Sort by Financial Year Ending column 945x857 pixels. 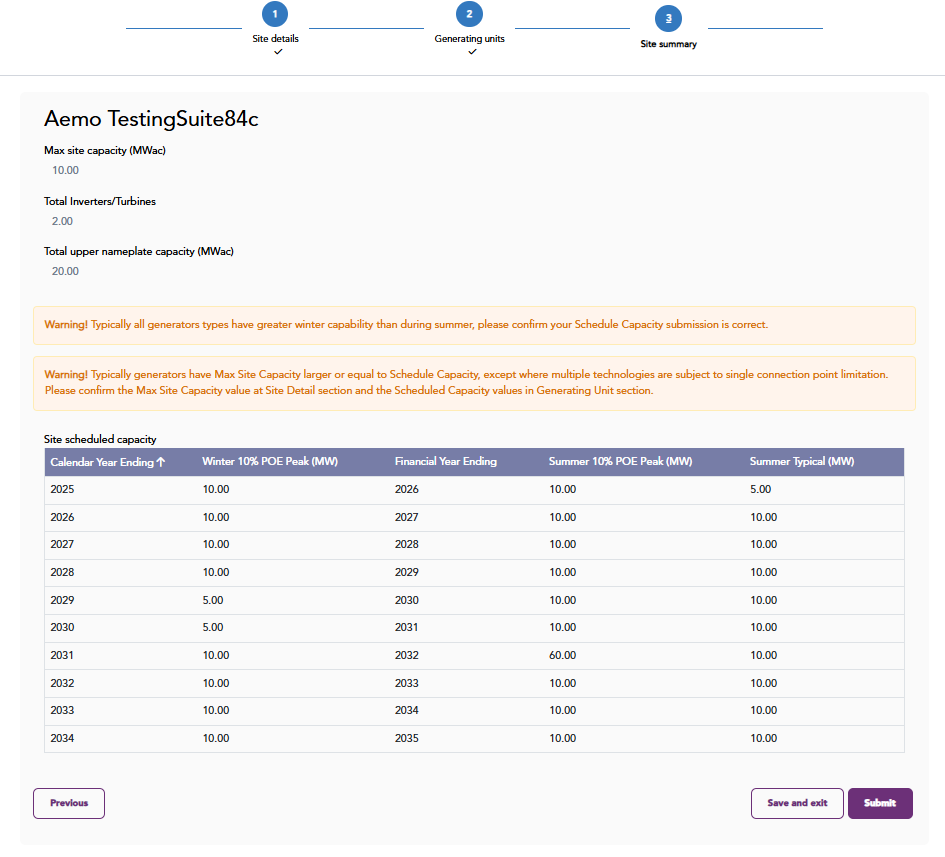tap(445, 462)
